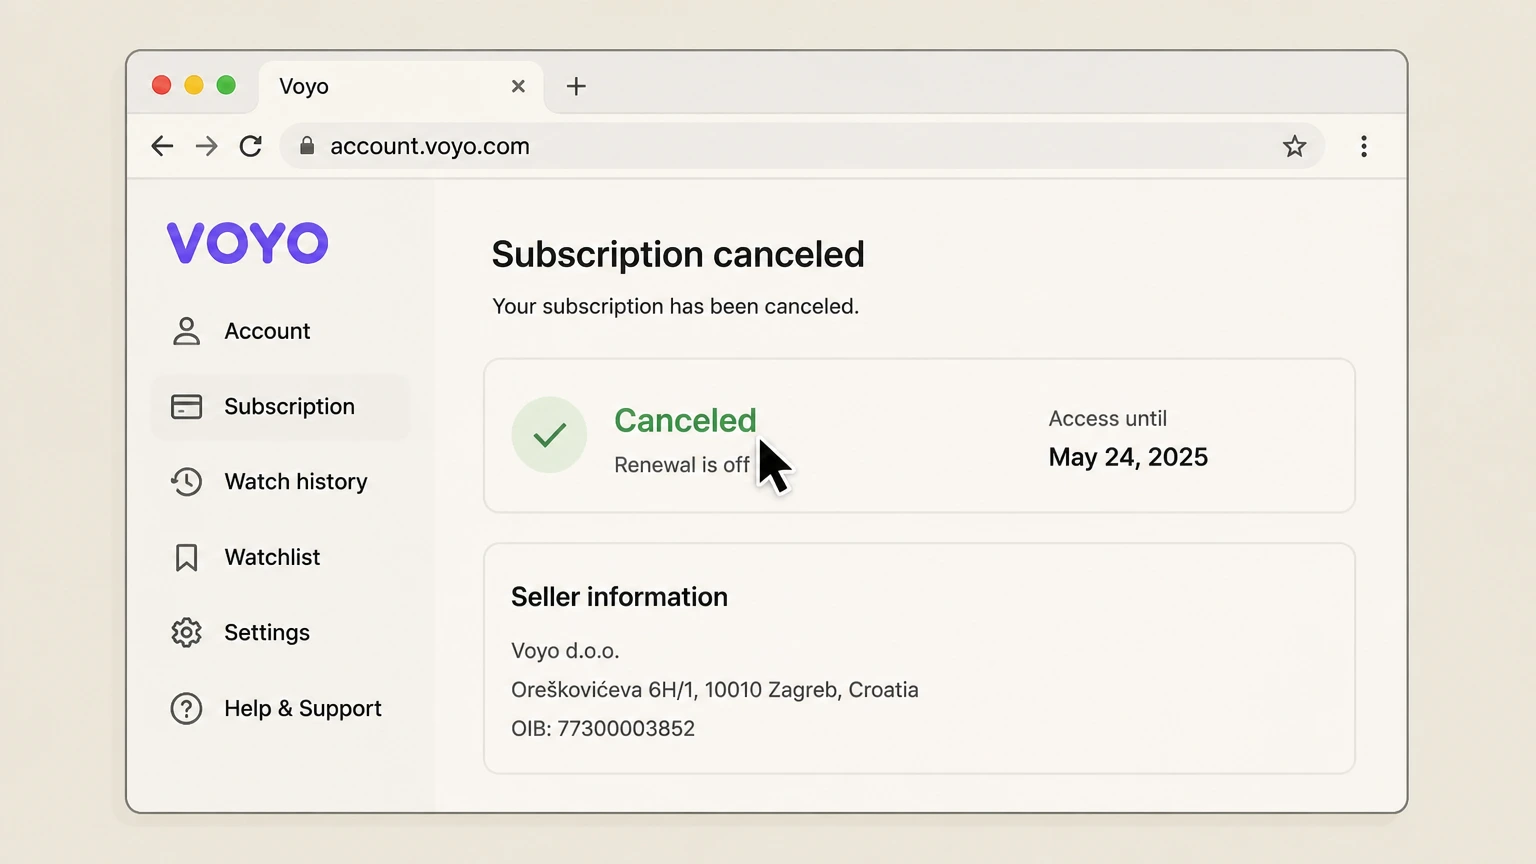
Task: Click the yellow minimize window button
Action: pyautogui.click(x=194, y=85)
